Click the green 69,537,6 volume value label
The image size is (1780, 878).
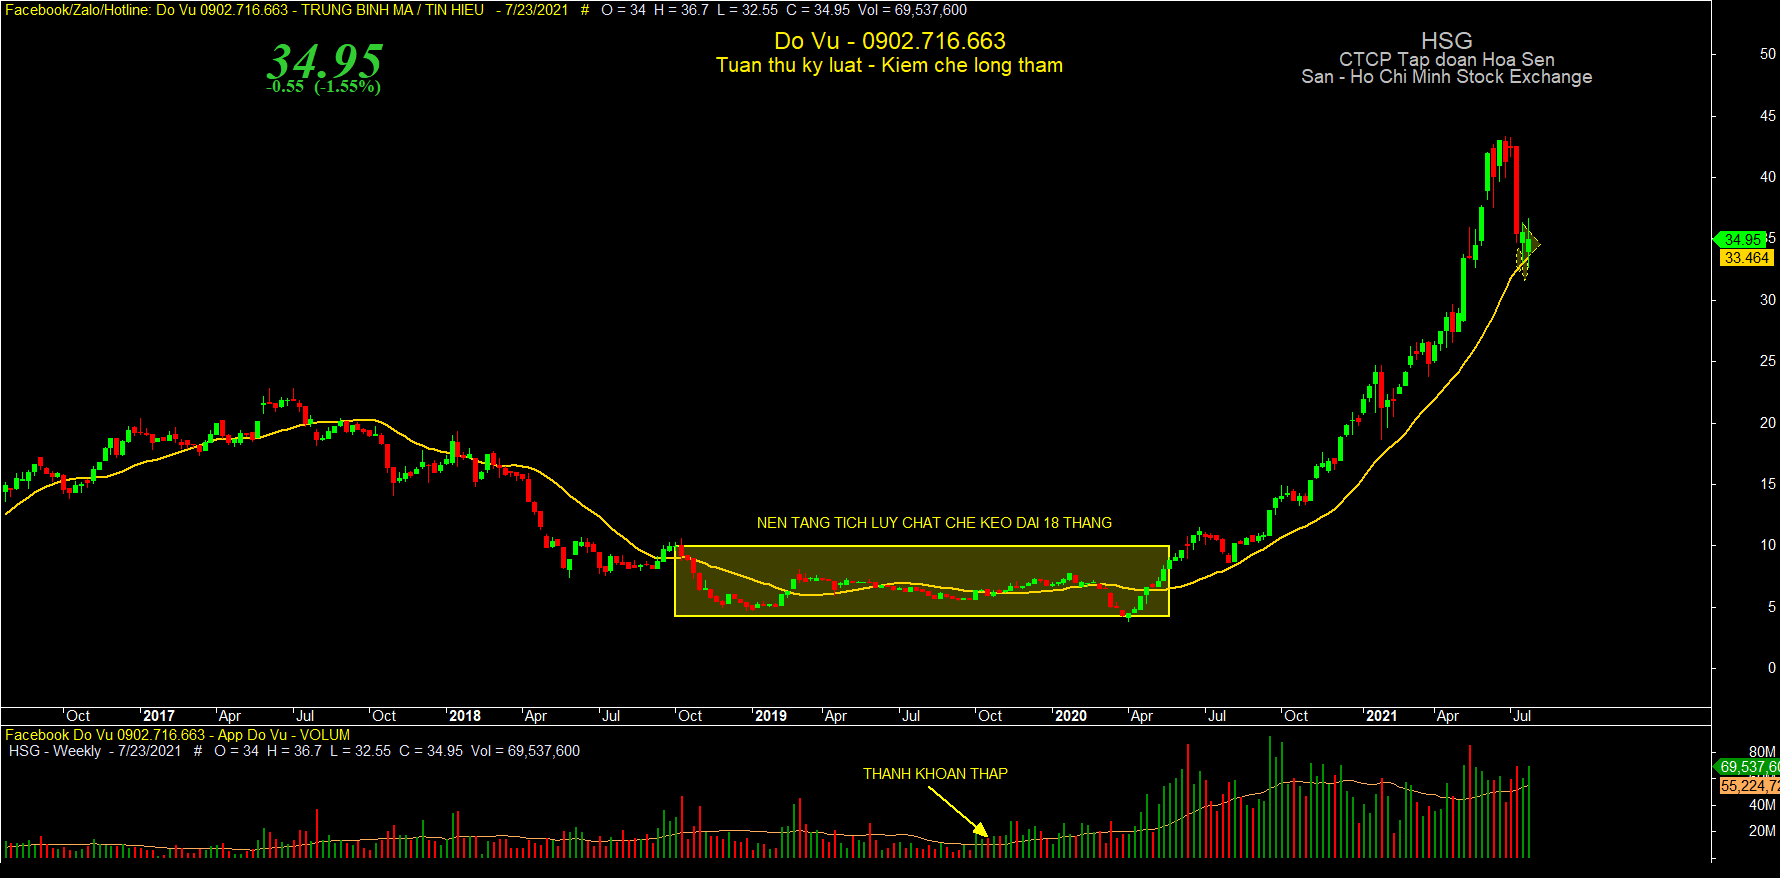click(1748, 767)
